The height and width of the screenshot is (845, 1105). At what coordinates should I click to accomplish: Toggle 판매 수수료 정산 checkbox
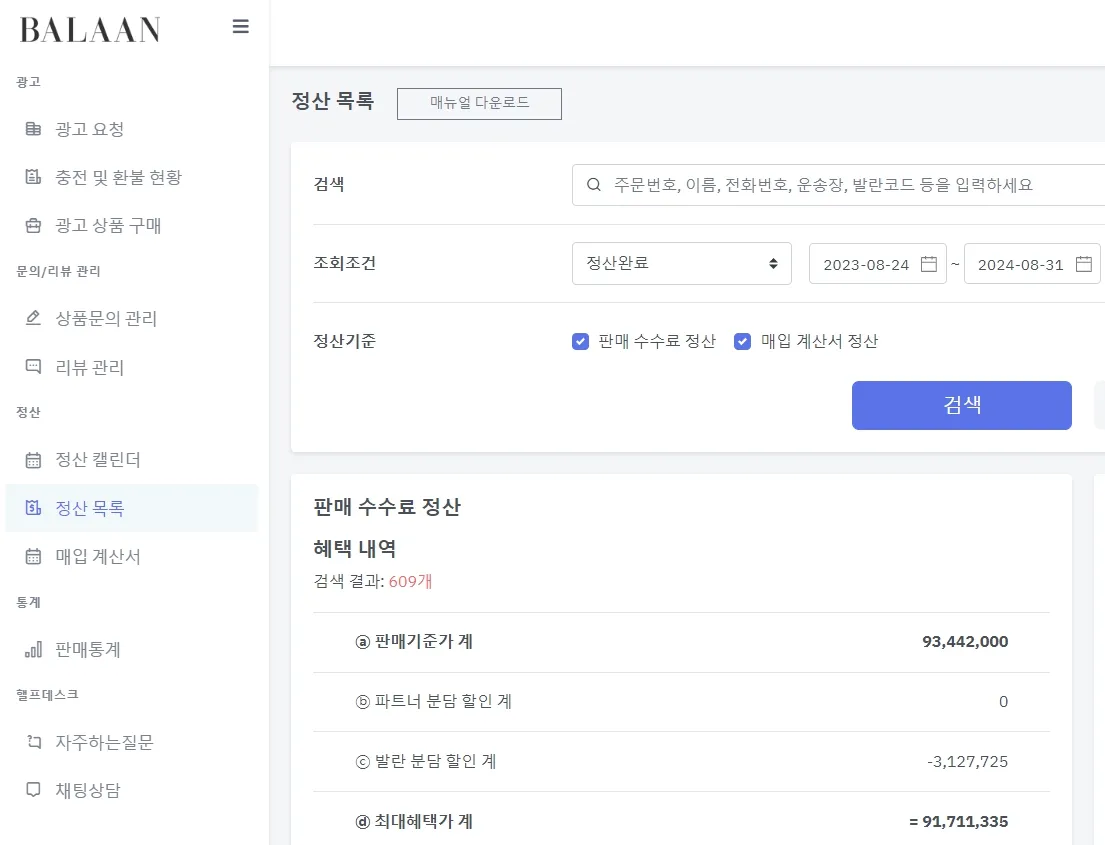[580, 342]
